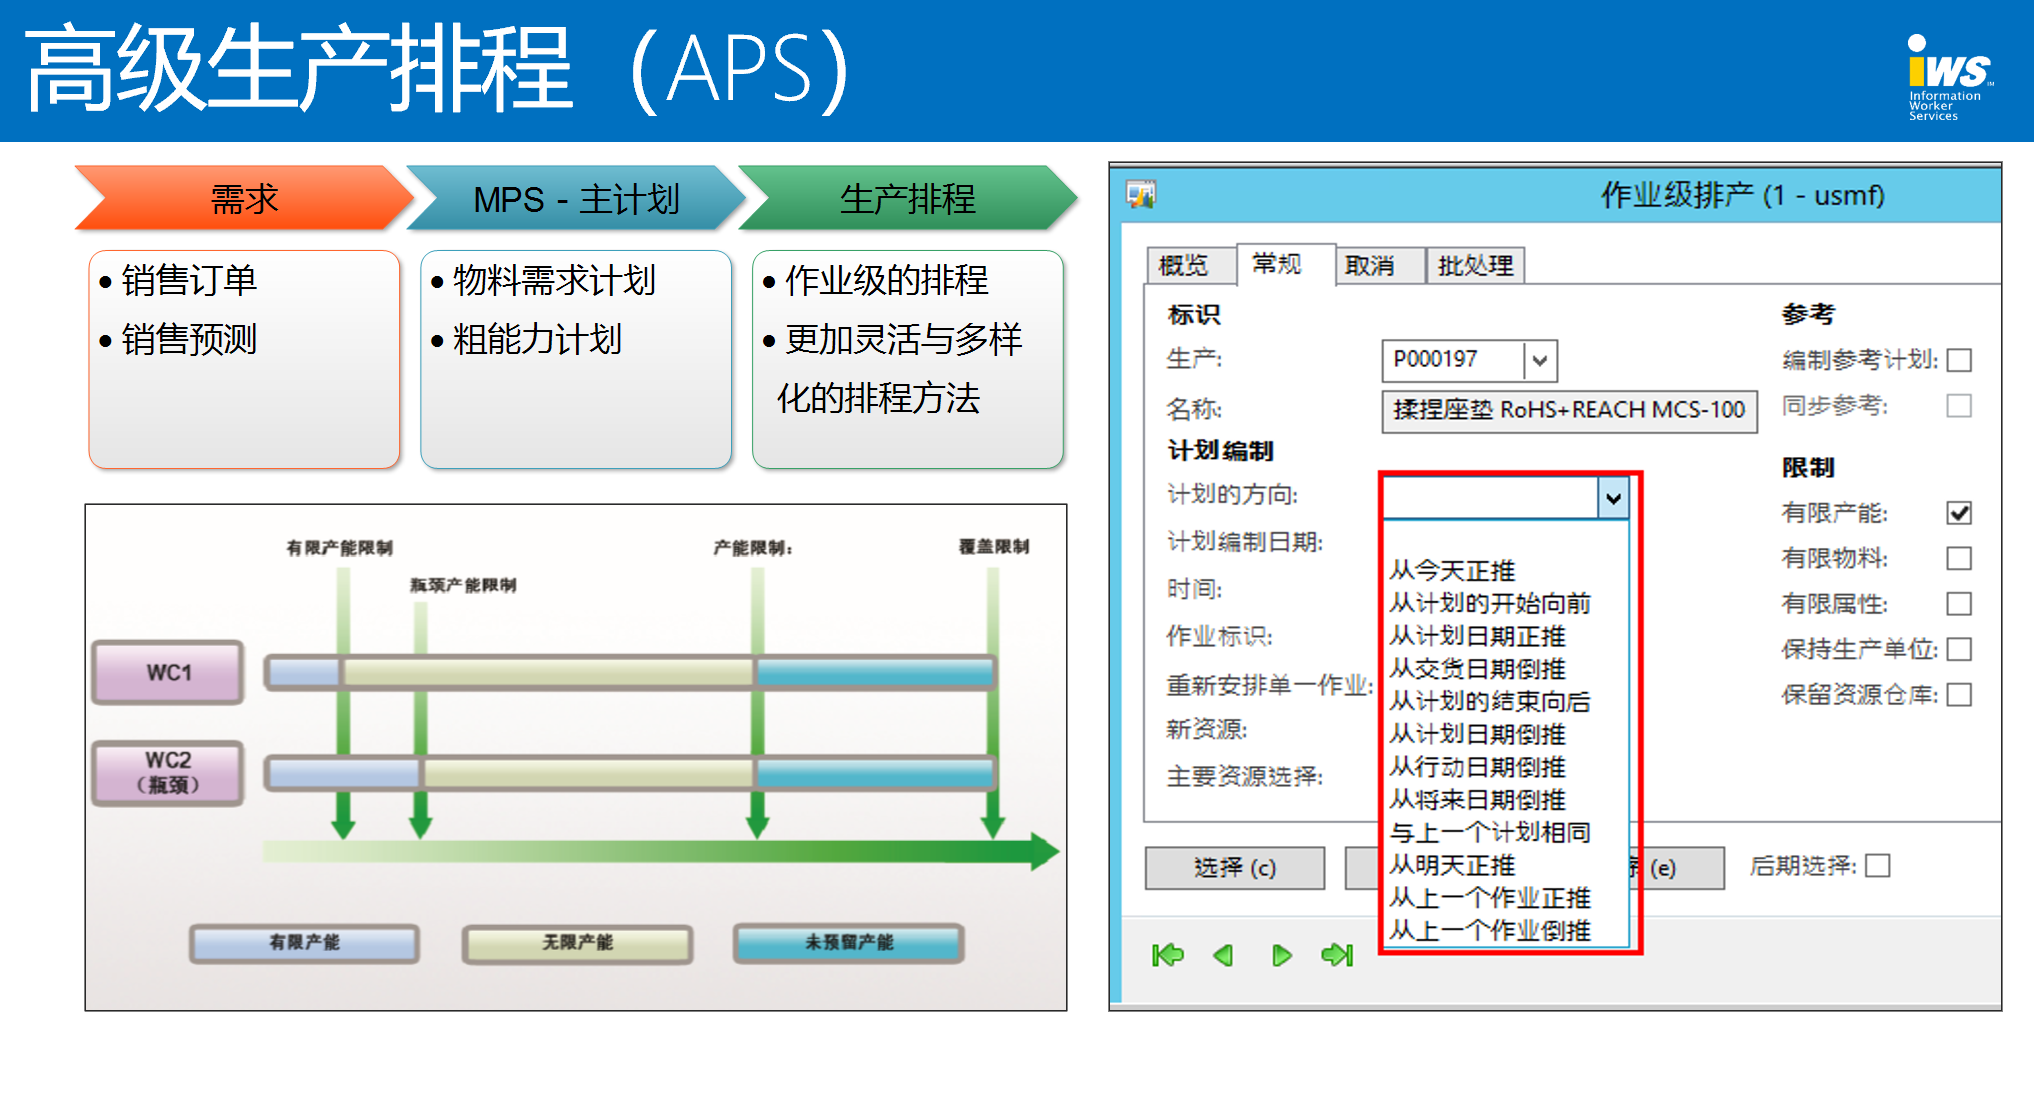Screen dimensions: 2034x1115
Task: Enable the 有限物料 checkbox
Action: point(1959,558)
